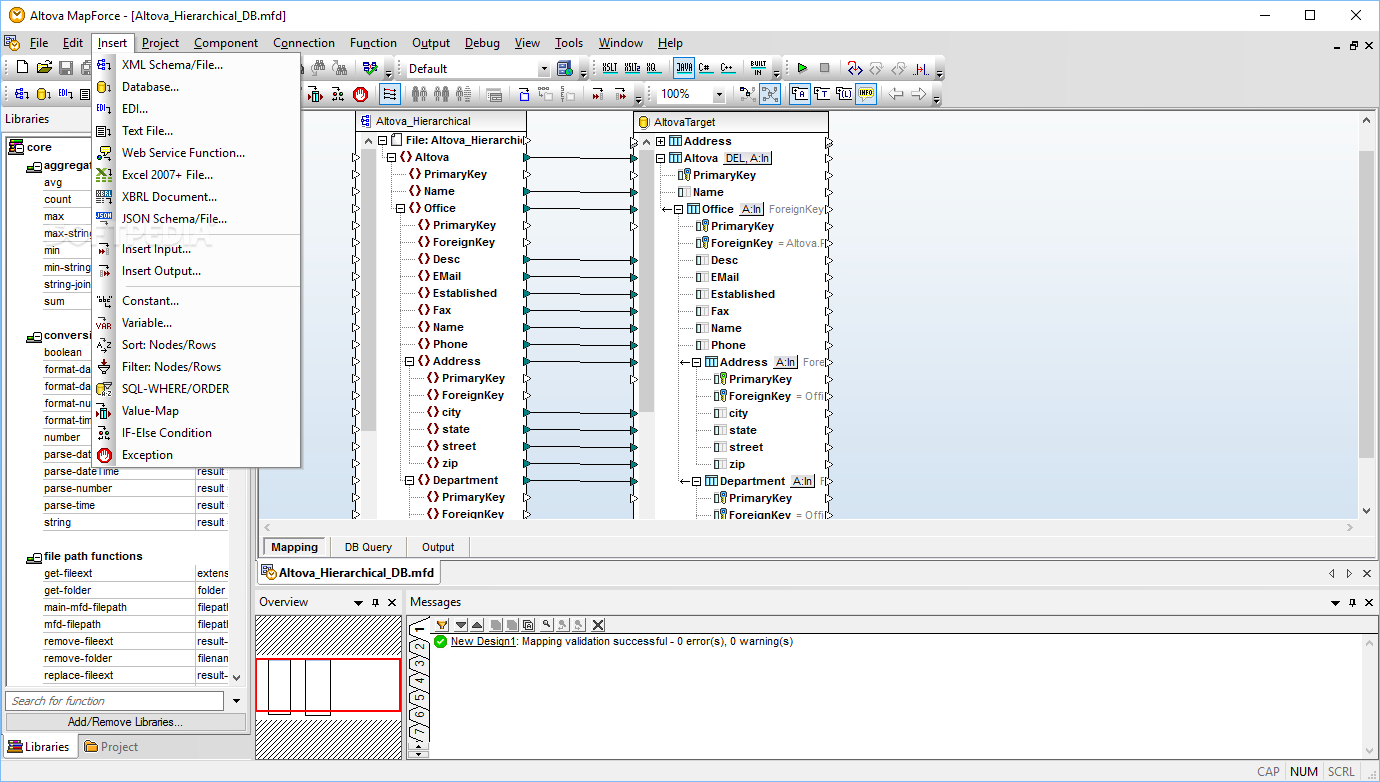Collapse the Office node in source
1380x782 pixels.
(x=400, y=208)
